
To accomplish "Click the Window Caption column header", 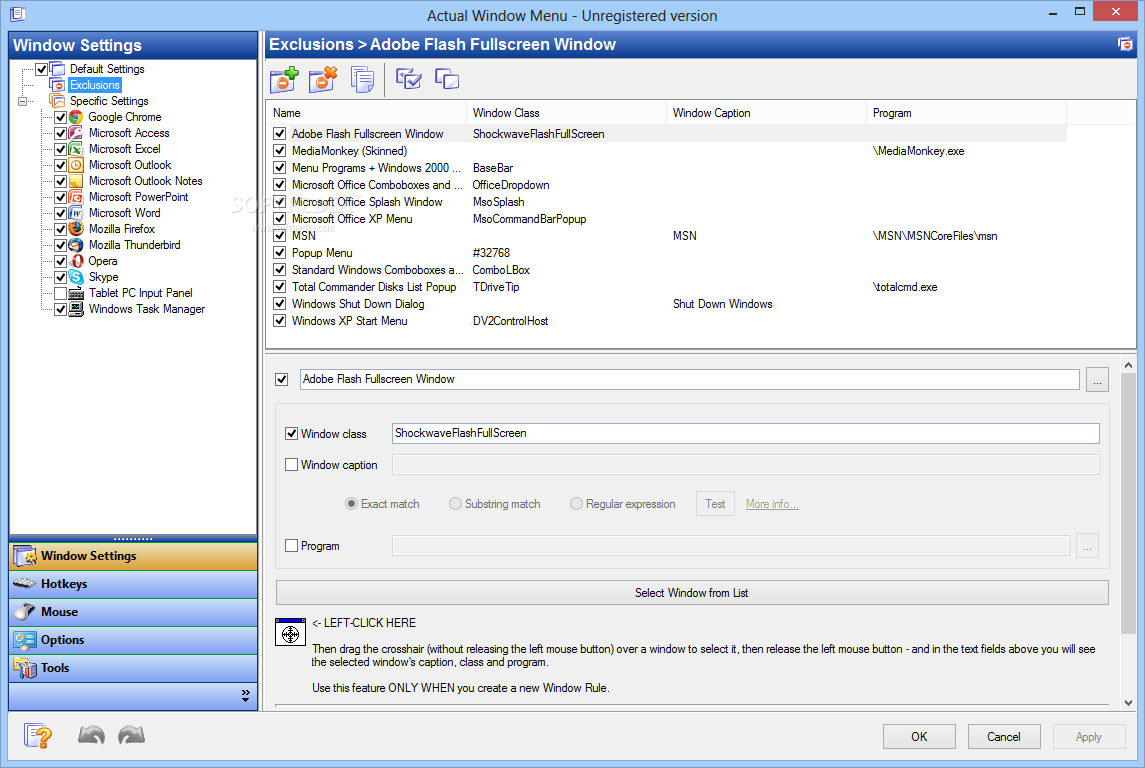I will click(766, 113).
